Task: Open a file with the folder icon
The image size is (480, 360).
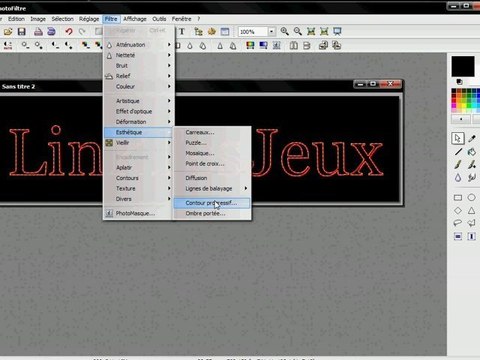Action: (8, 32)
